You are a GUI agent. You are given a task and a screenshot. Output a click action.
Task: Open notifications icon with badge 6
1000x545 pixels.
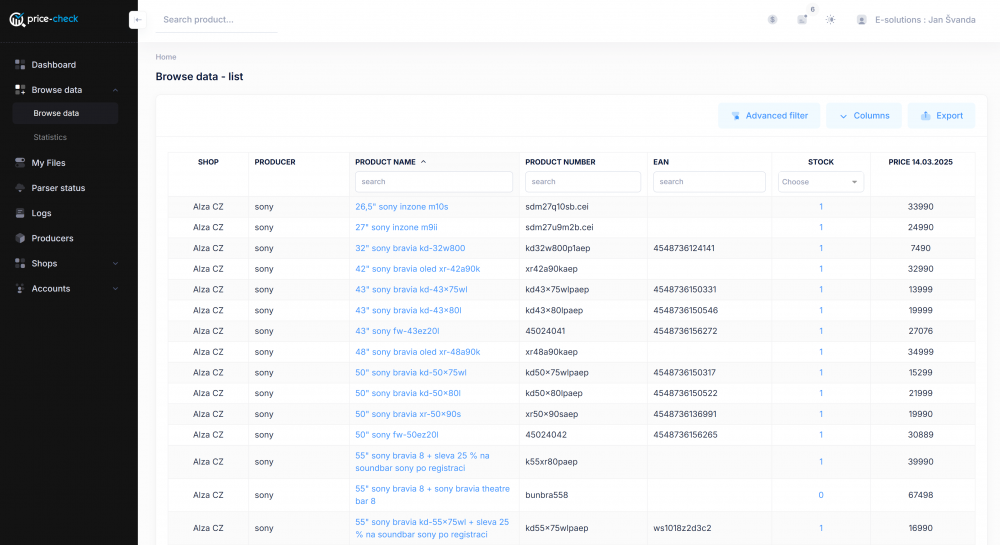802,20
